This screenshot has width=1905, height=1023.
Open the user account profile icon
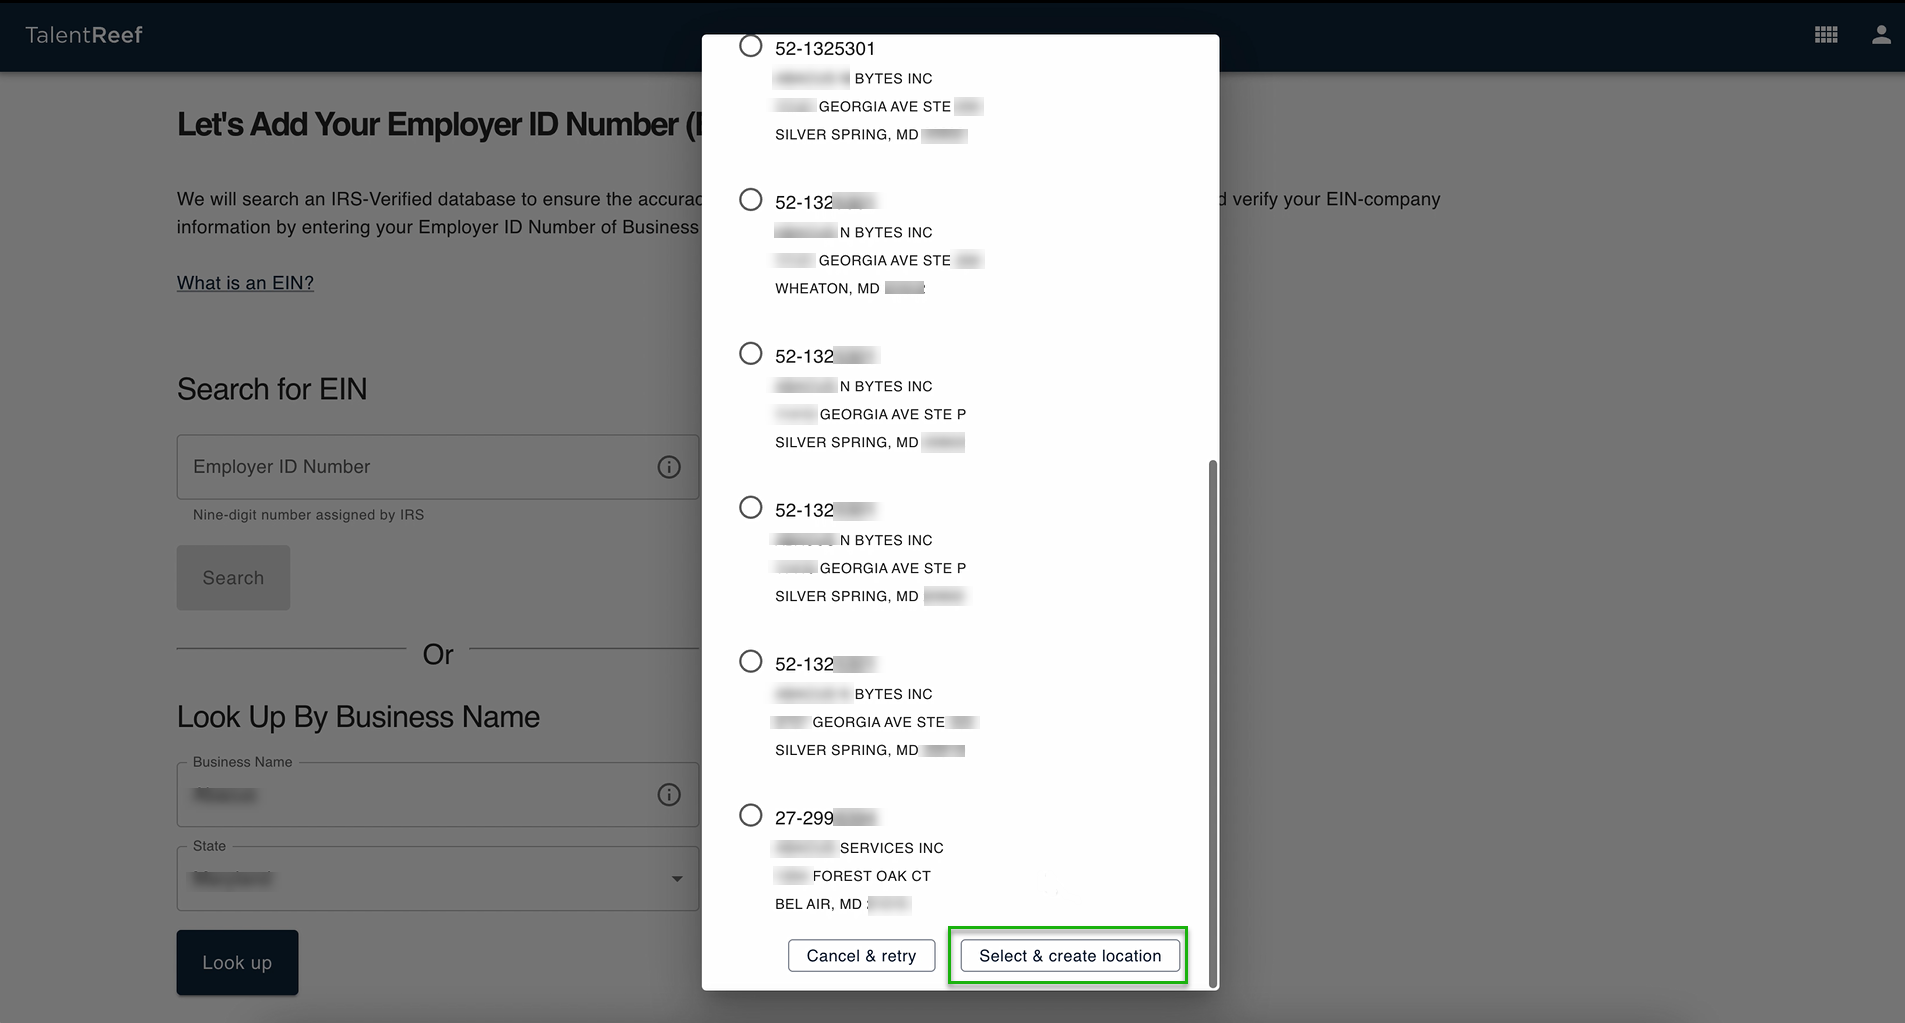click(1880, 35)
